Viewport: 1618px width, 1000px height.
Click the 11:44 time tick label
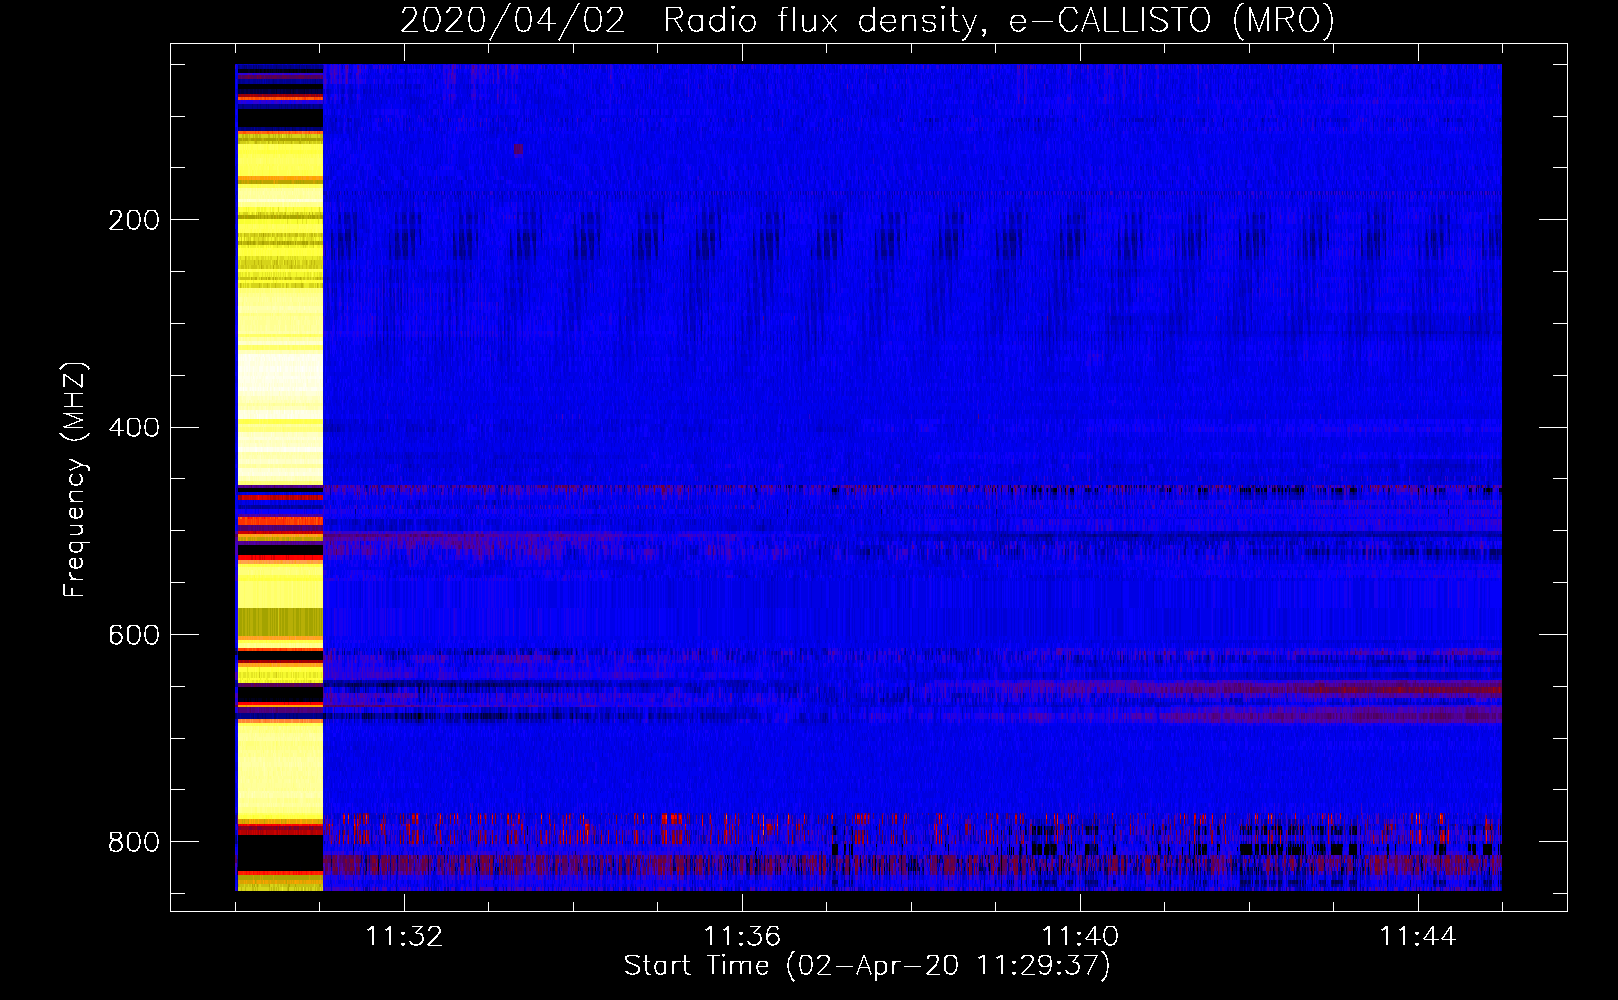[x=1418, y=937]
